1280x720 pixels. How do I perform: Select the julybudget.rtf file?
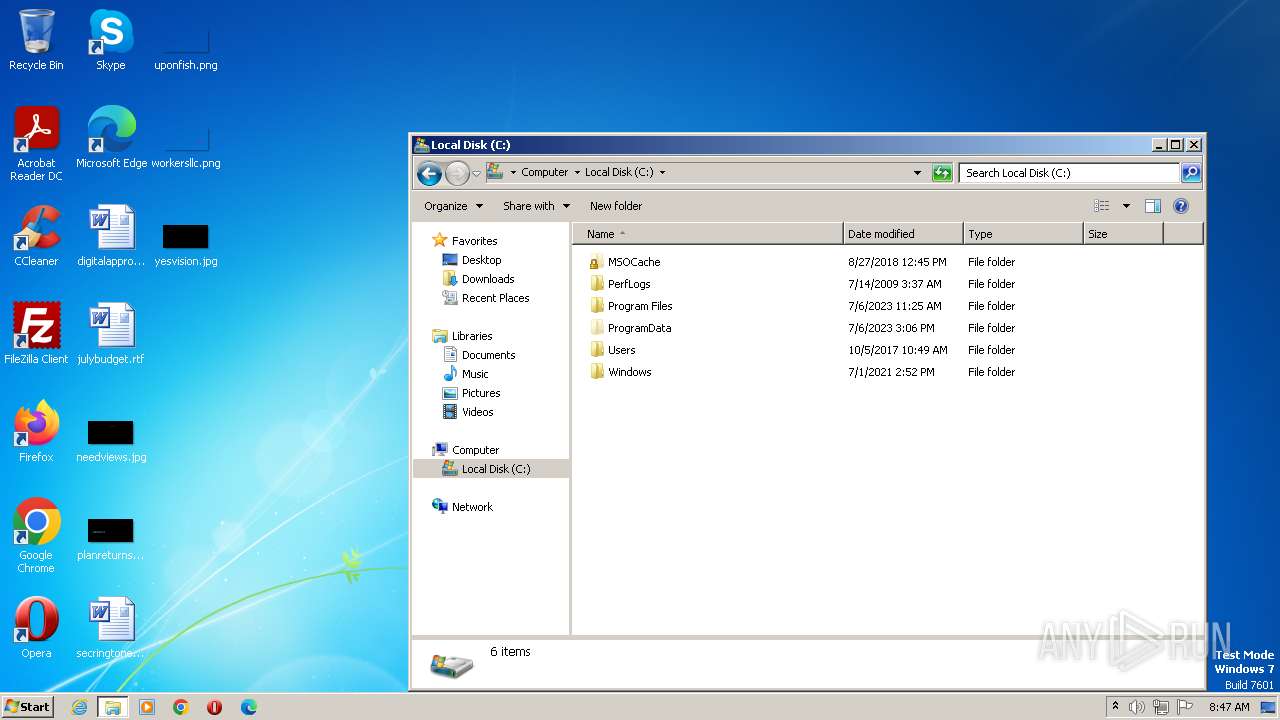(x=111, y=334)
